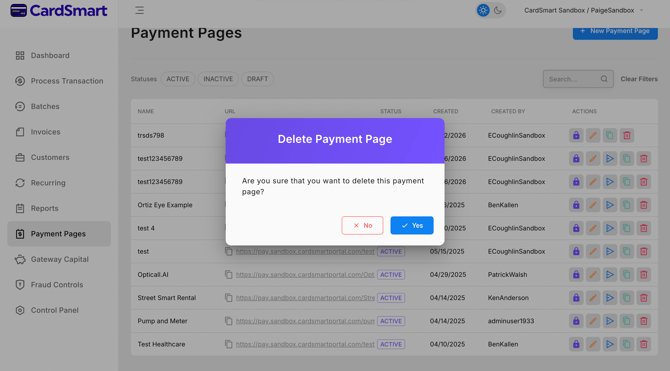The height and width of the screenshot is (371, 670).
Task: Click the search magnifier icon
Action: 604,79
